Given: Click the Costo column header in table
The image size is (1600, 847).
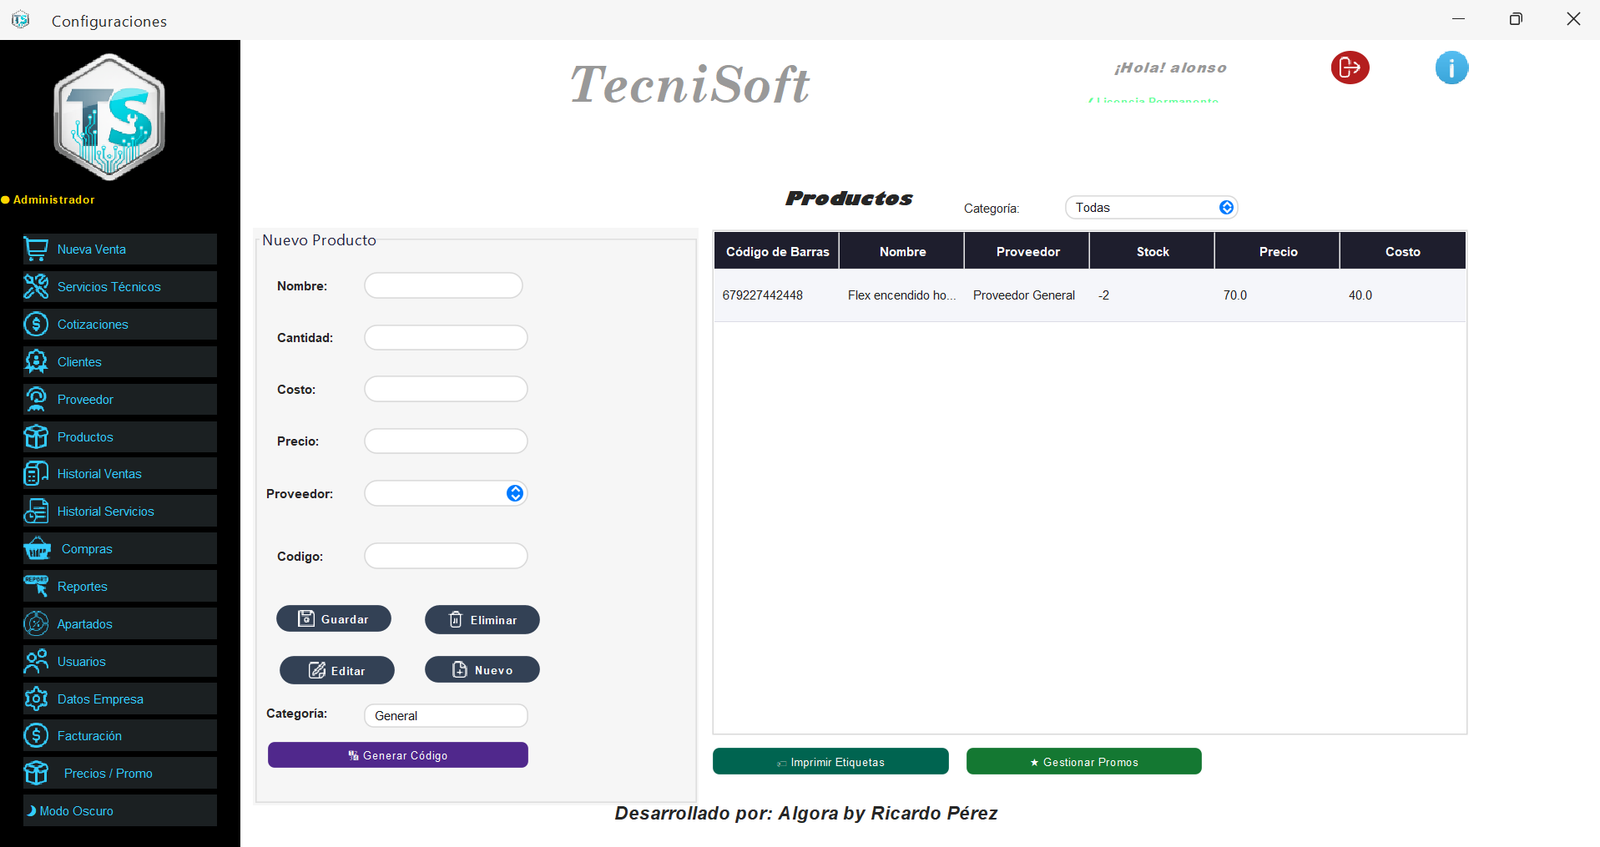Looking at the screenshot, I should tap(1403, 251).
